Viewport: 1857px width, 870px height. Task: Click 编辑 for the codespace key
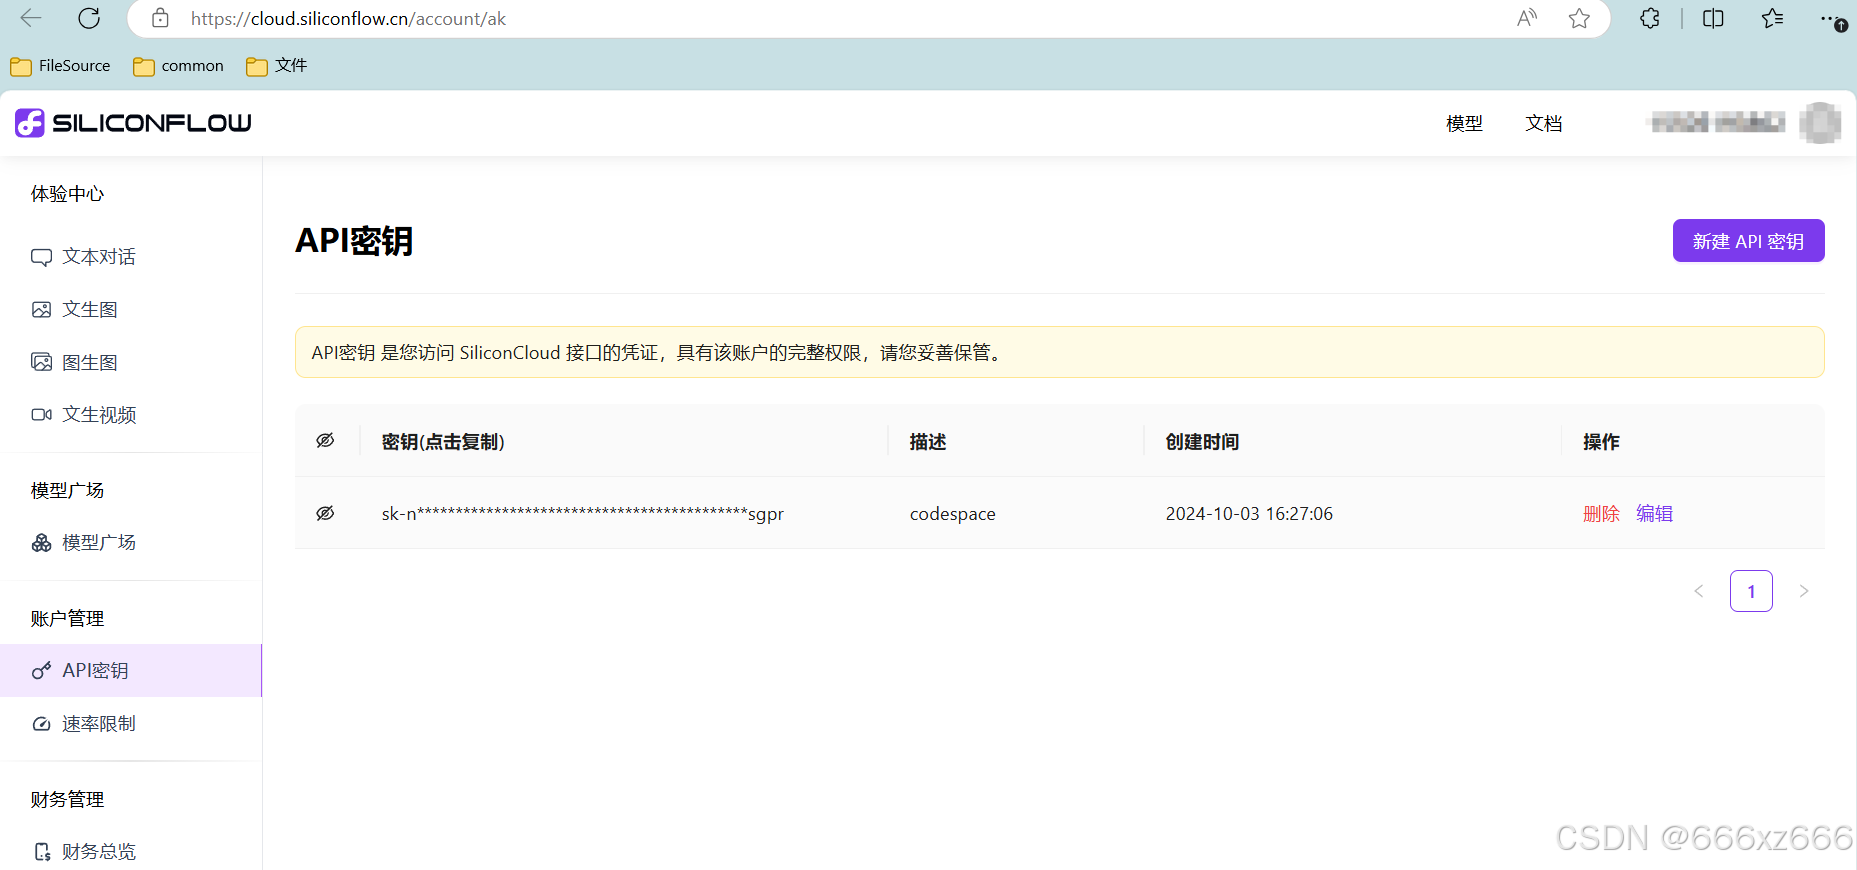1654,513
